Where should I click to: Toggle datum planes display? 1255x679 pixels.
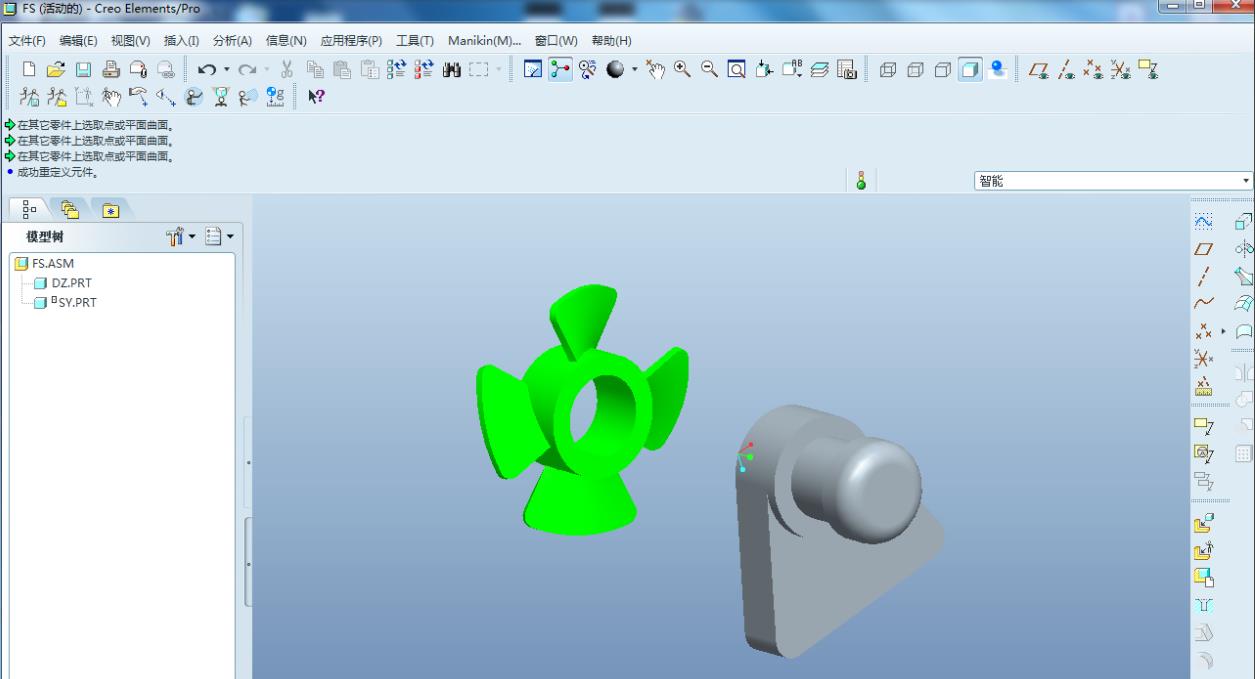[x=1039, y=70]
